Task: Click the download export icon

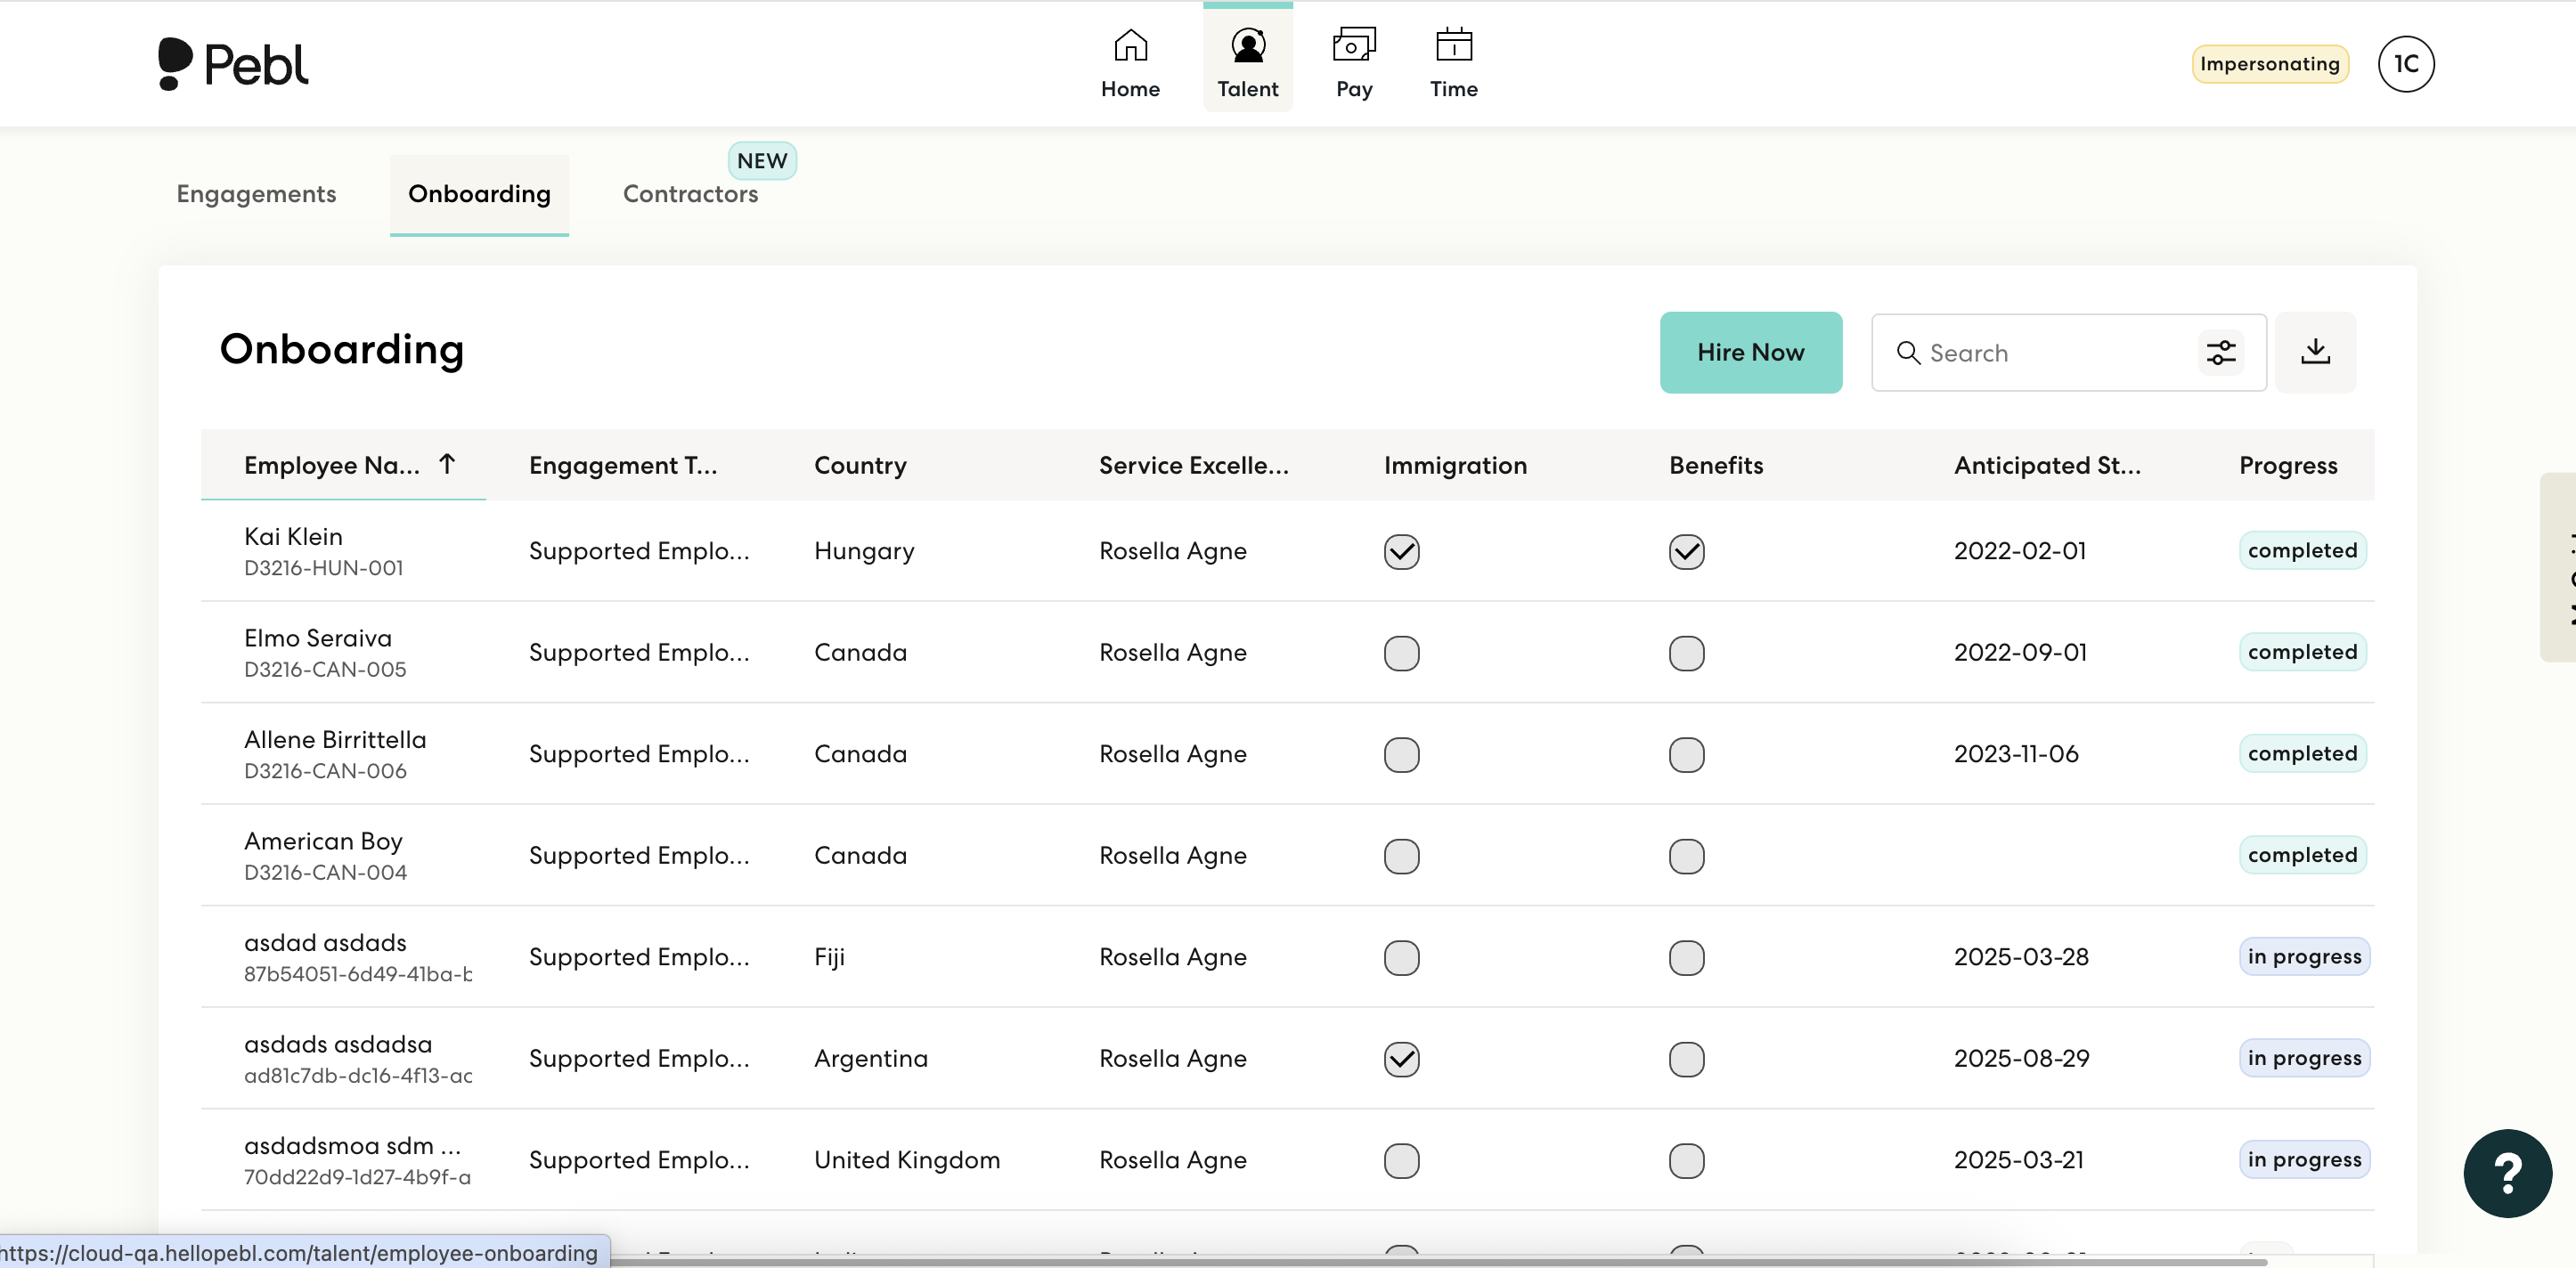Action: tap(2315, 353)
